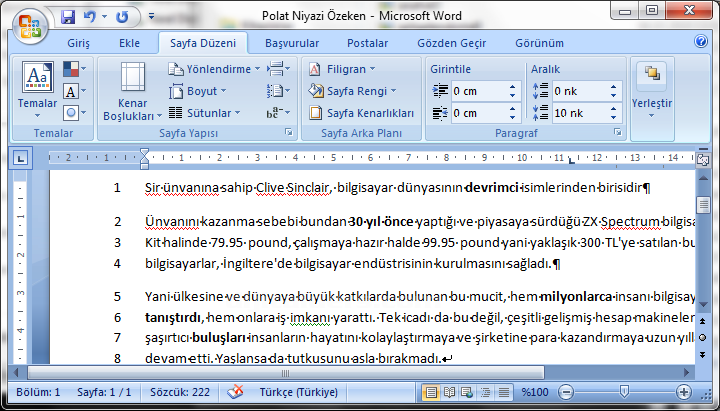Image resolution: width=720 pixels, height=411 pixels.
Task: Expand the Sayfa Rengi dropdown
Action: 353,91
